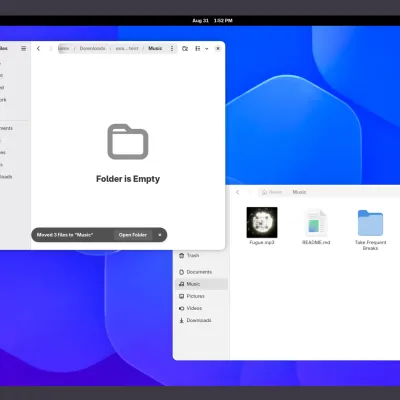The height and width of the screenshot is (400, 400).
Task: Expand the view options dropdown arrow
Action: click(x=207, y=49)
